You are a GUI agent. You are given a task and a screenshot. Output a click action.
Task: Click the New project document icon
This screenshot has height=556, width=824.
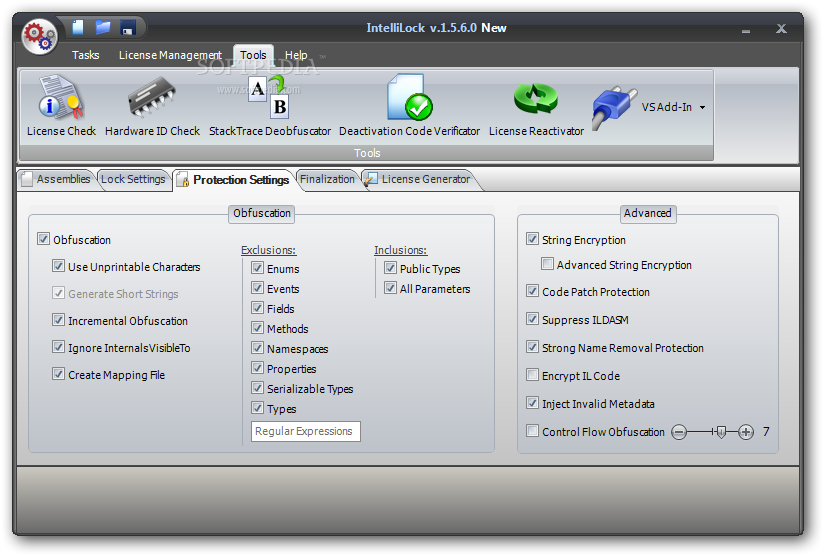(78, 27)
